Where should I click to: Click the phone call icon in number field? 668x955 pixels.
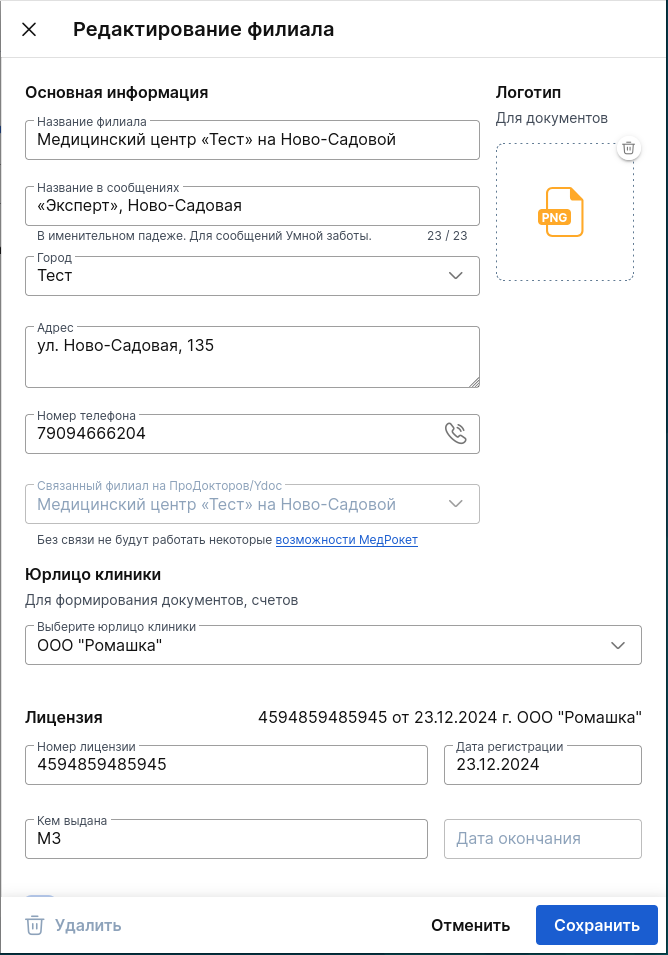click(x=455, y=434)
